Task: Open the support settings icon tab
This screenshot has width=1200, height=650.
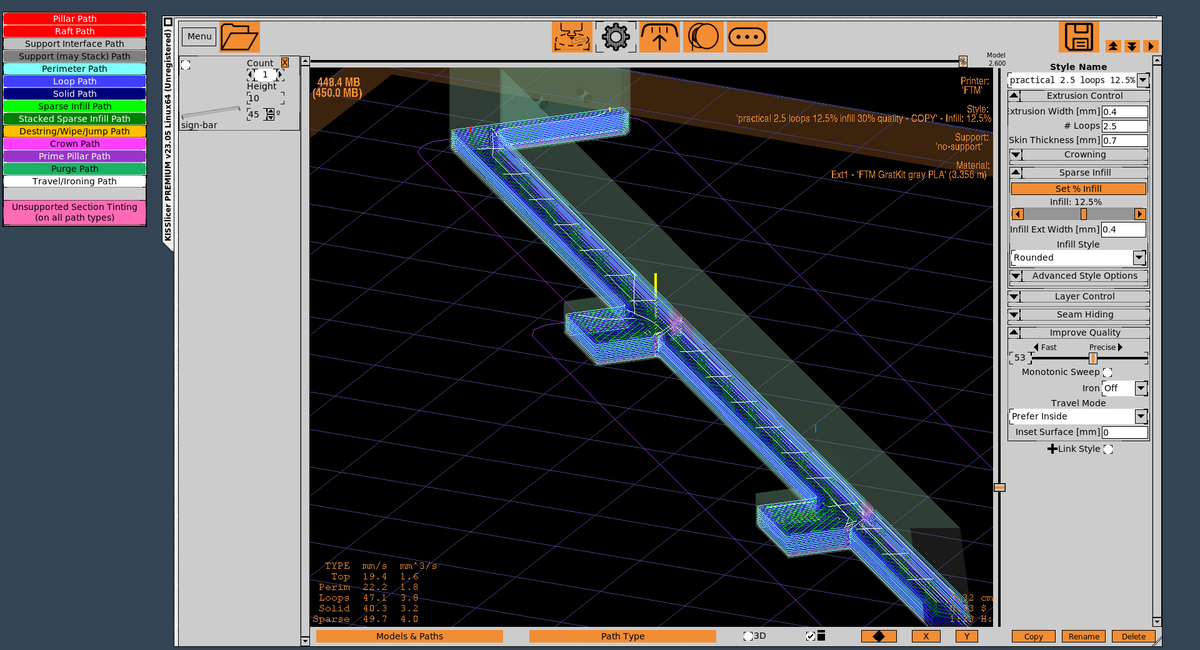Action: 659,37
